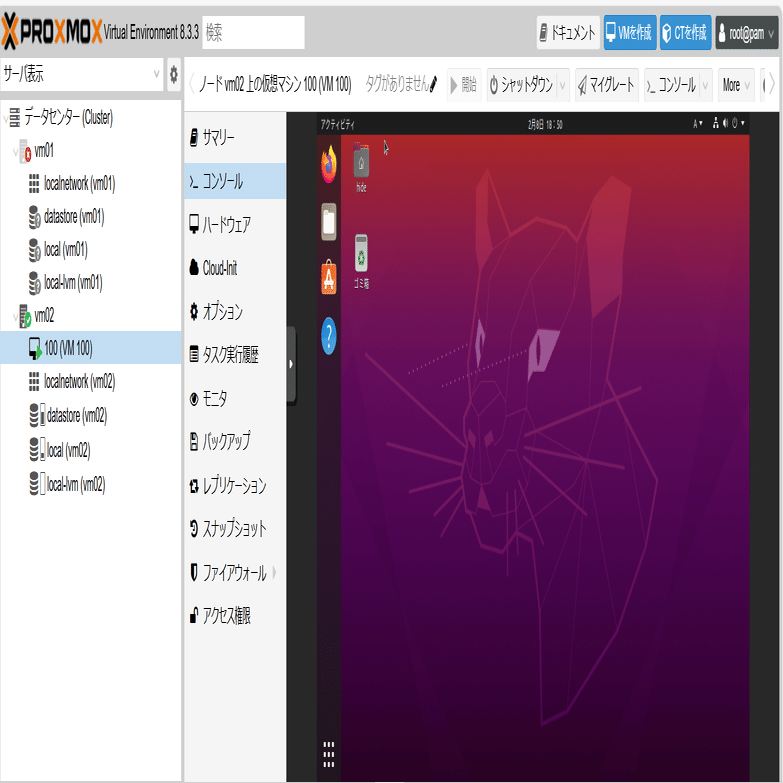Screen dimensions: 783x783
Task: Select node vm01 in tree
Action: click(44, 150)
